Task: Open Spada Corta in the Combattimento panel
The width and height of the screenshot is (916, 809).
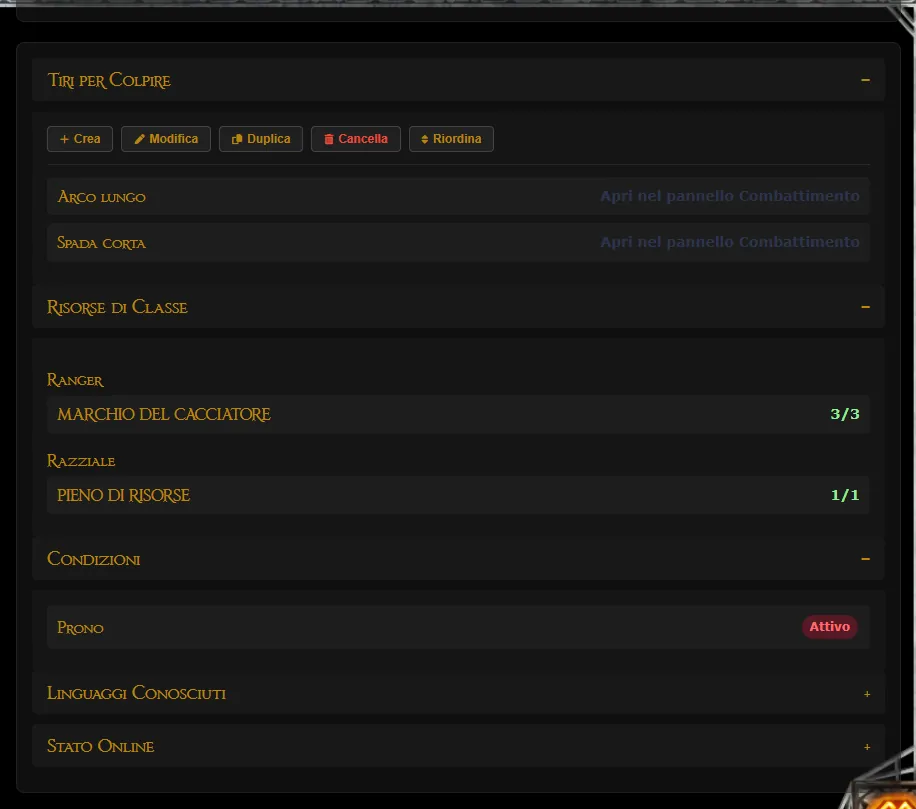Action: point(730,242)
